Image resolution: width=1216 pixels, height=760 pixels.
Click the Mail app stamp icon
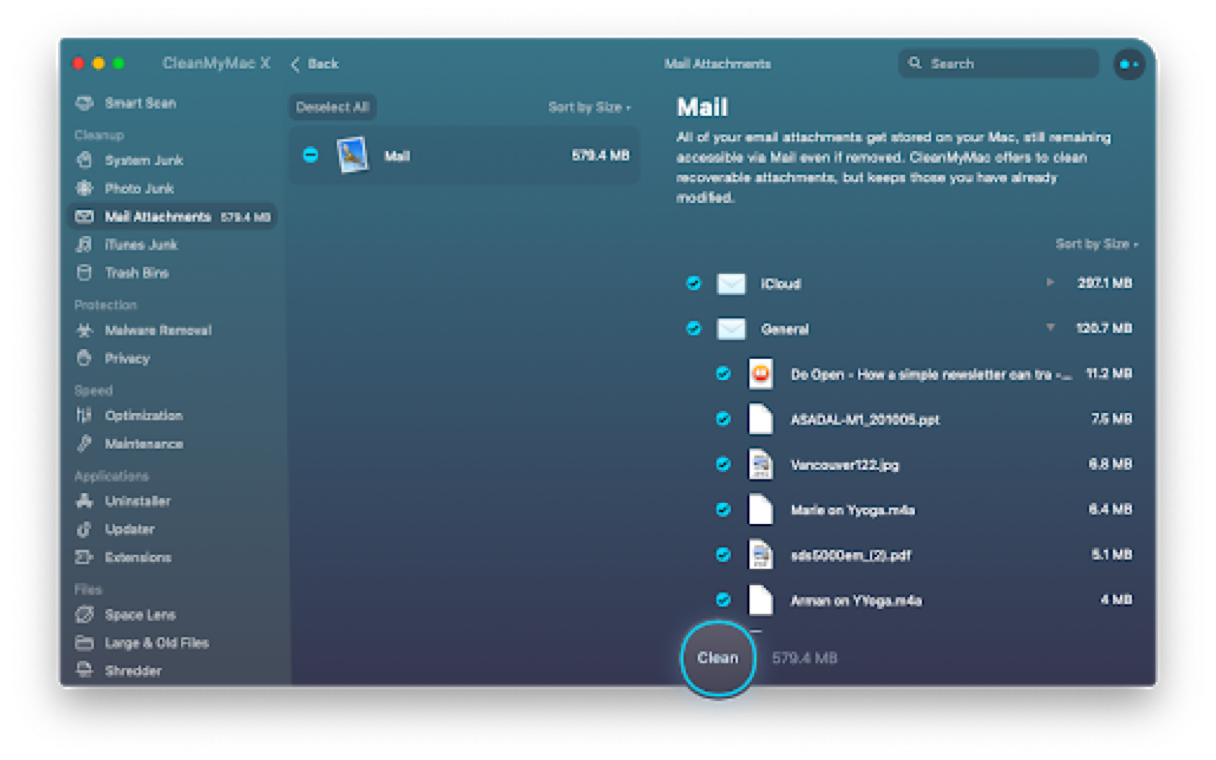point(353,155)
